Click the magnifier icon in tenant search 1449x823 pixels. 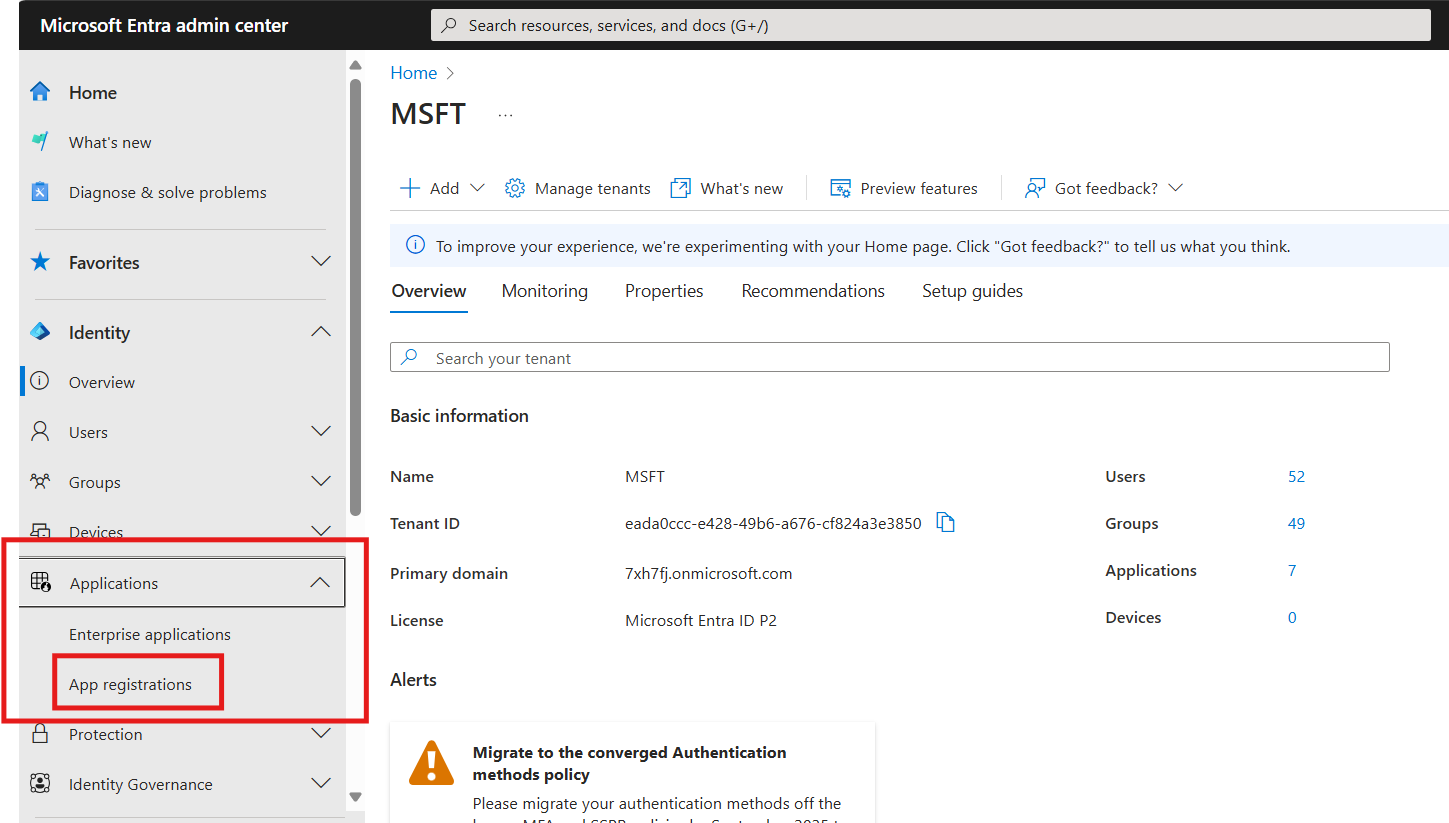409,357
